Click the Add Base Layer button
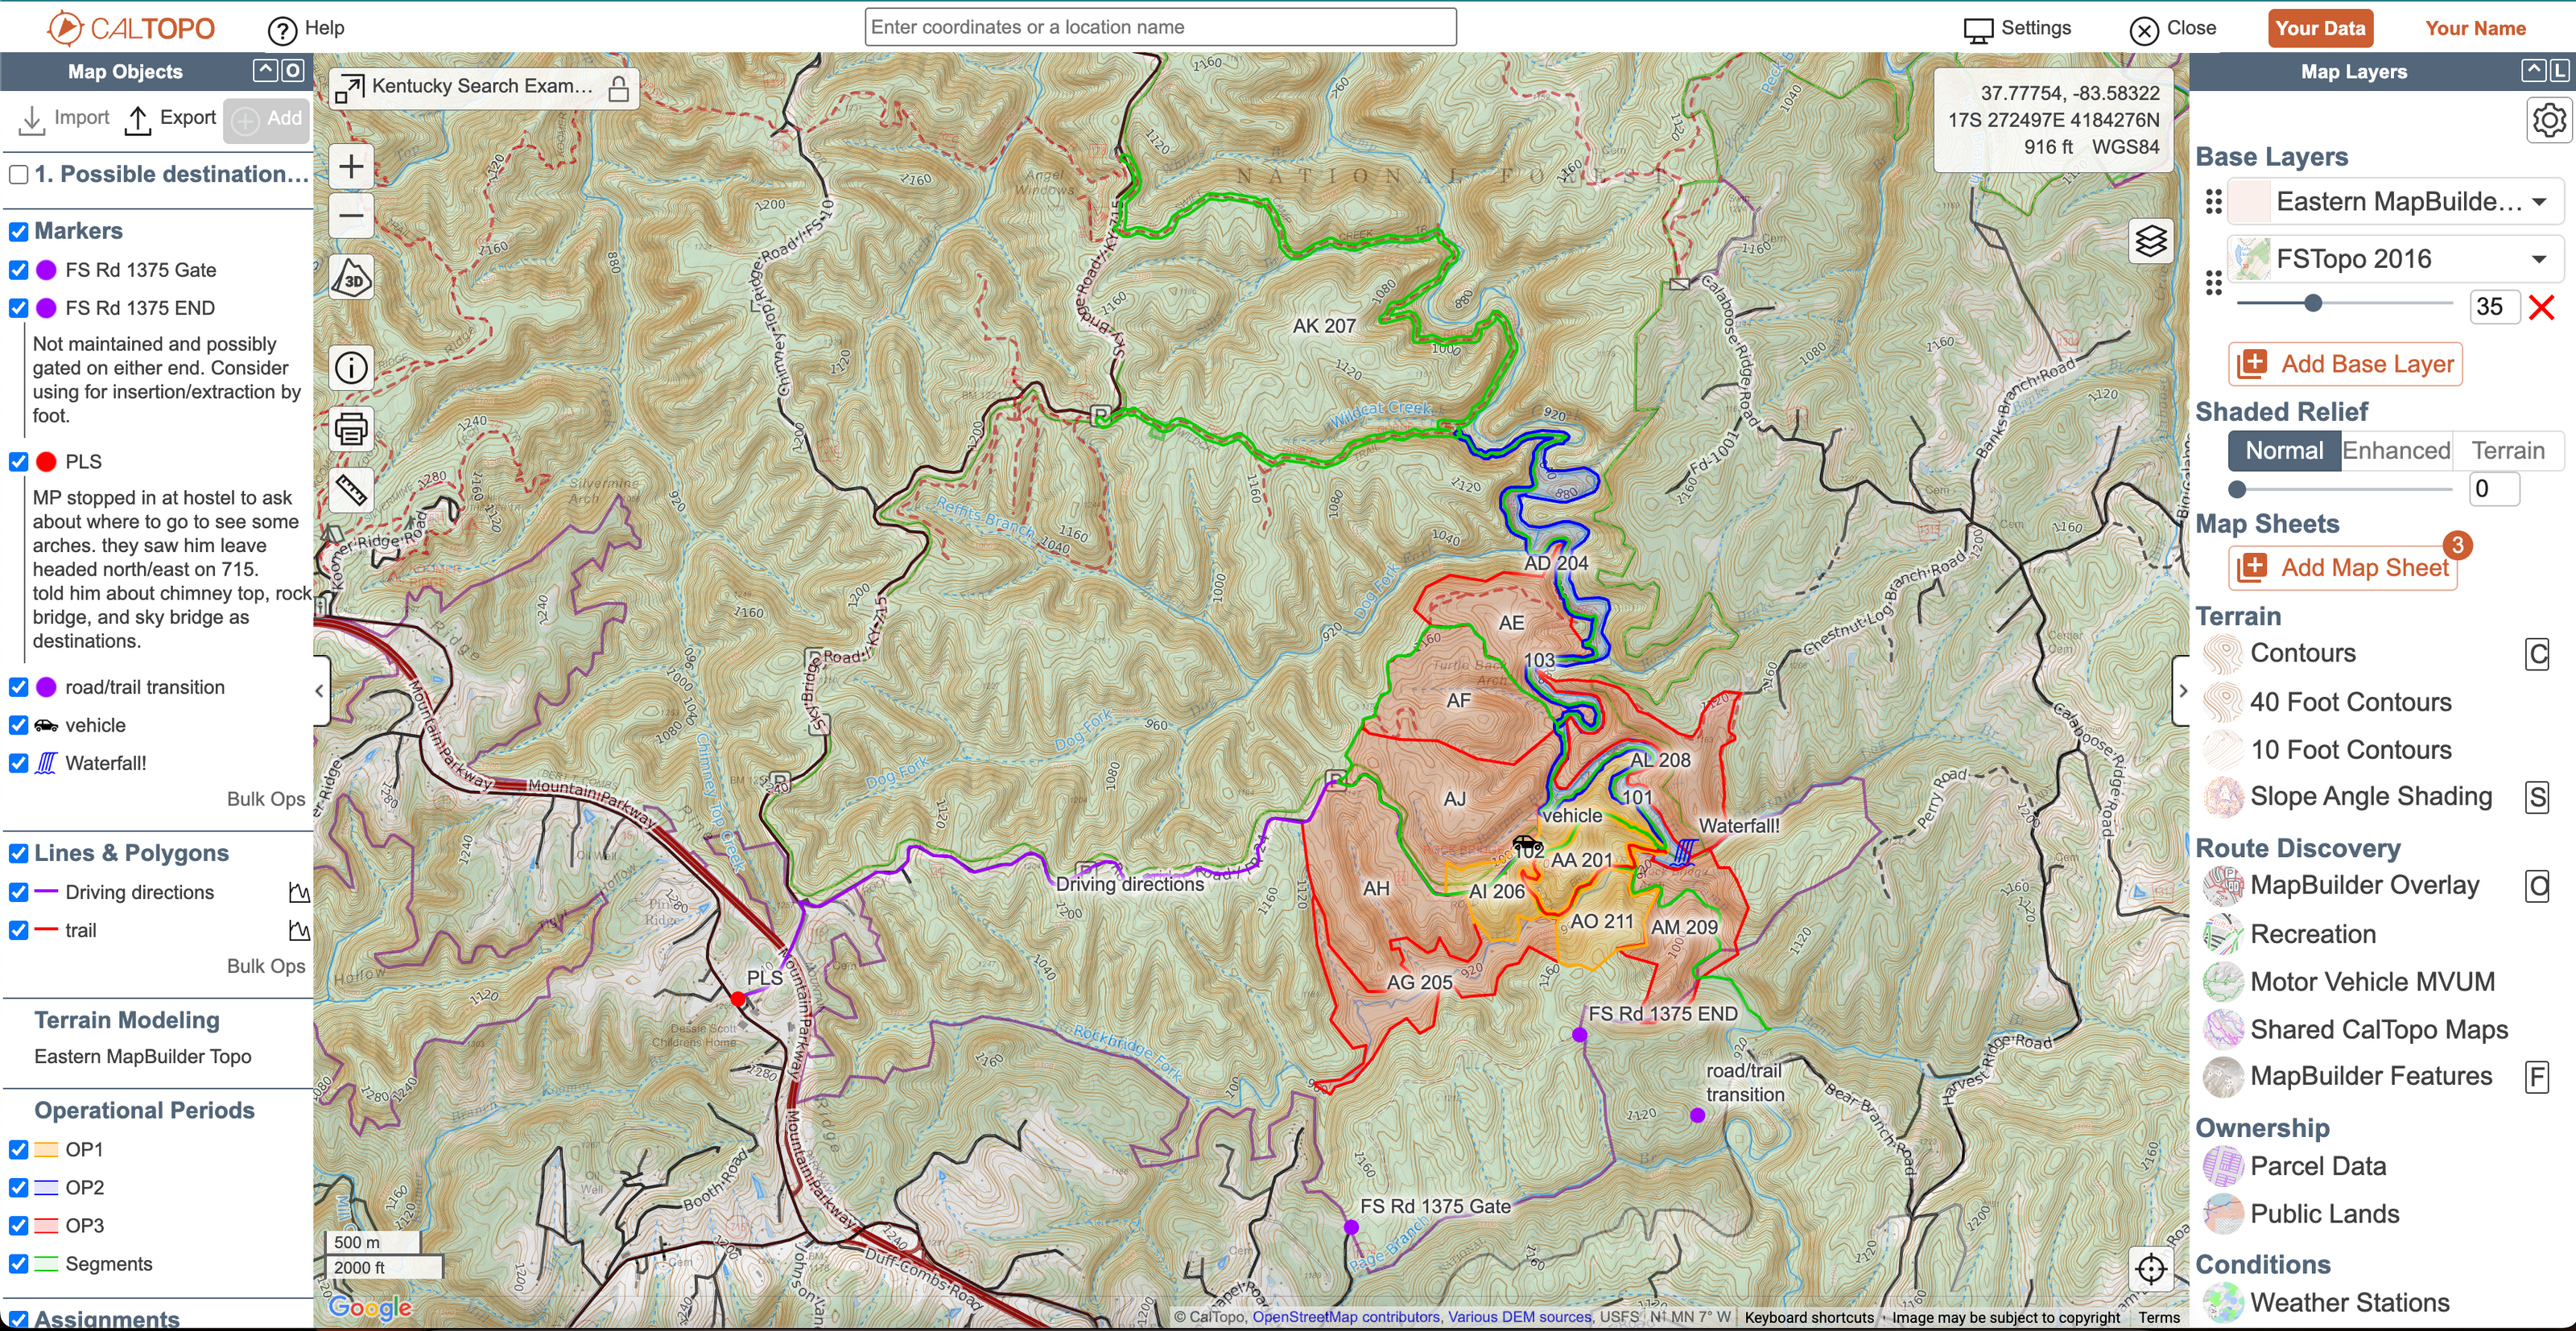Screen dimensions: 2576x1331 2345,364
